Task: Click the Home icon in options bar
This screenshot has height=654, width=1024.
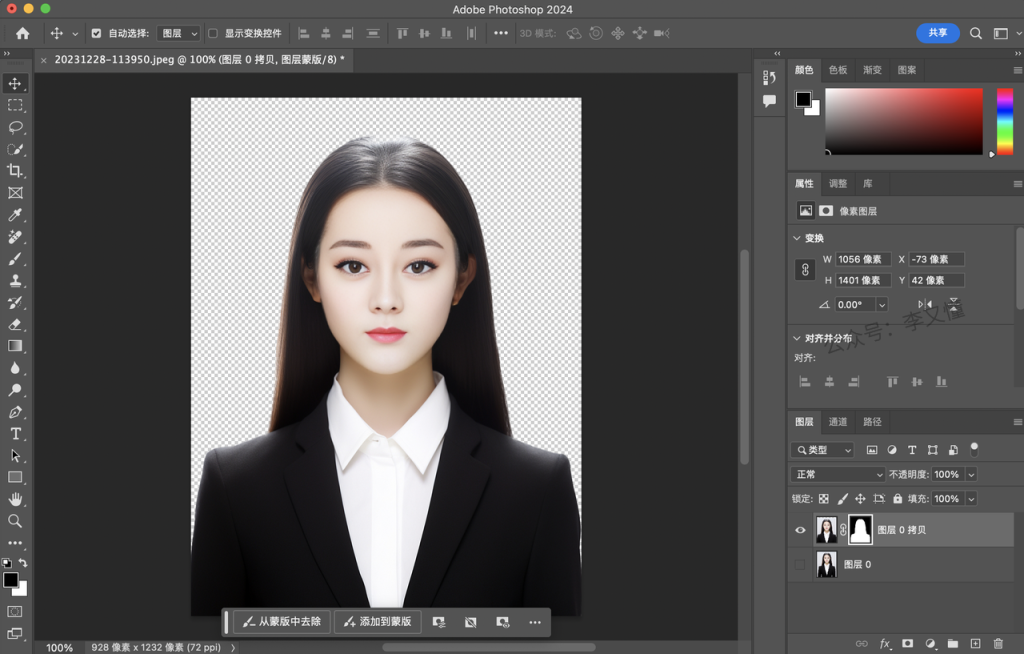Action: 22,33
